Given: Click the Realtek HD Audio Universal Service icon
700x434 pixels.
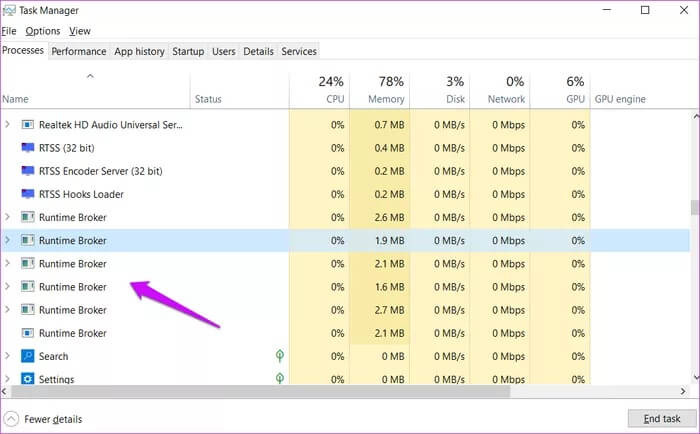Looking at the screenshot, I should tap(28, 125).
